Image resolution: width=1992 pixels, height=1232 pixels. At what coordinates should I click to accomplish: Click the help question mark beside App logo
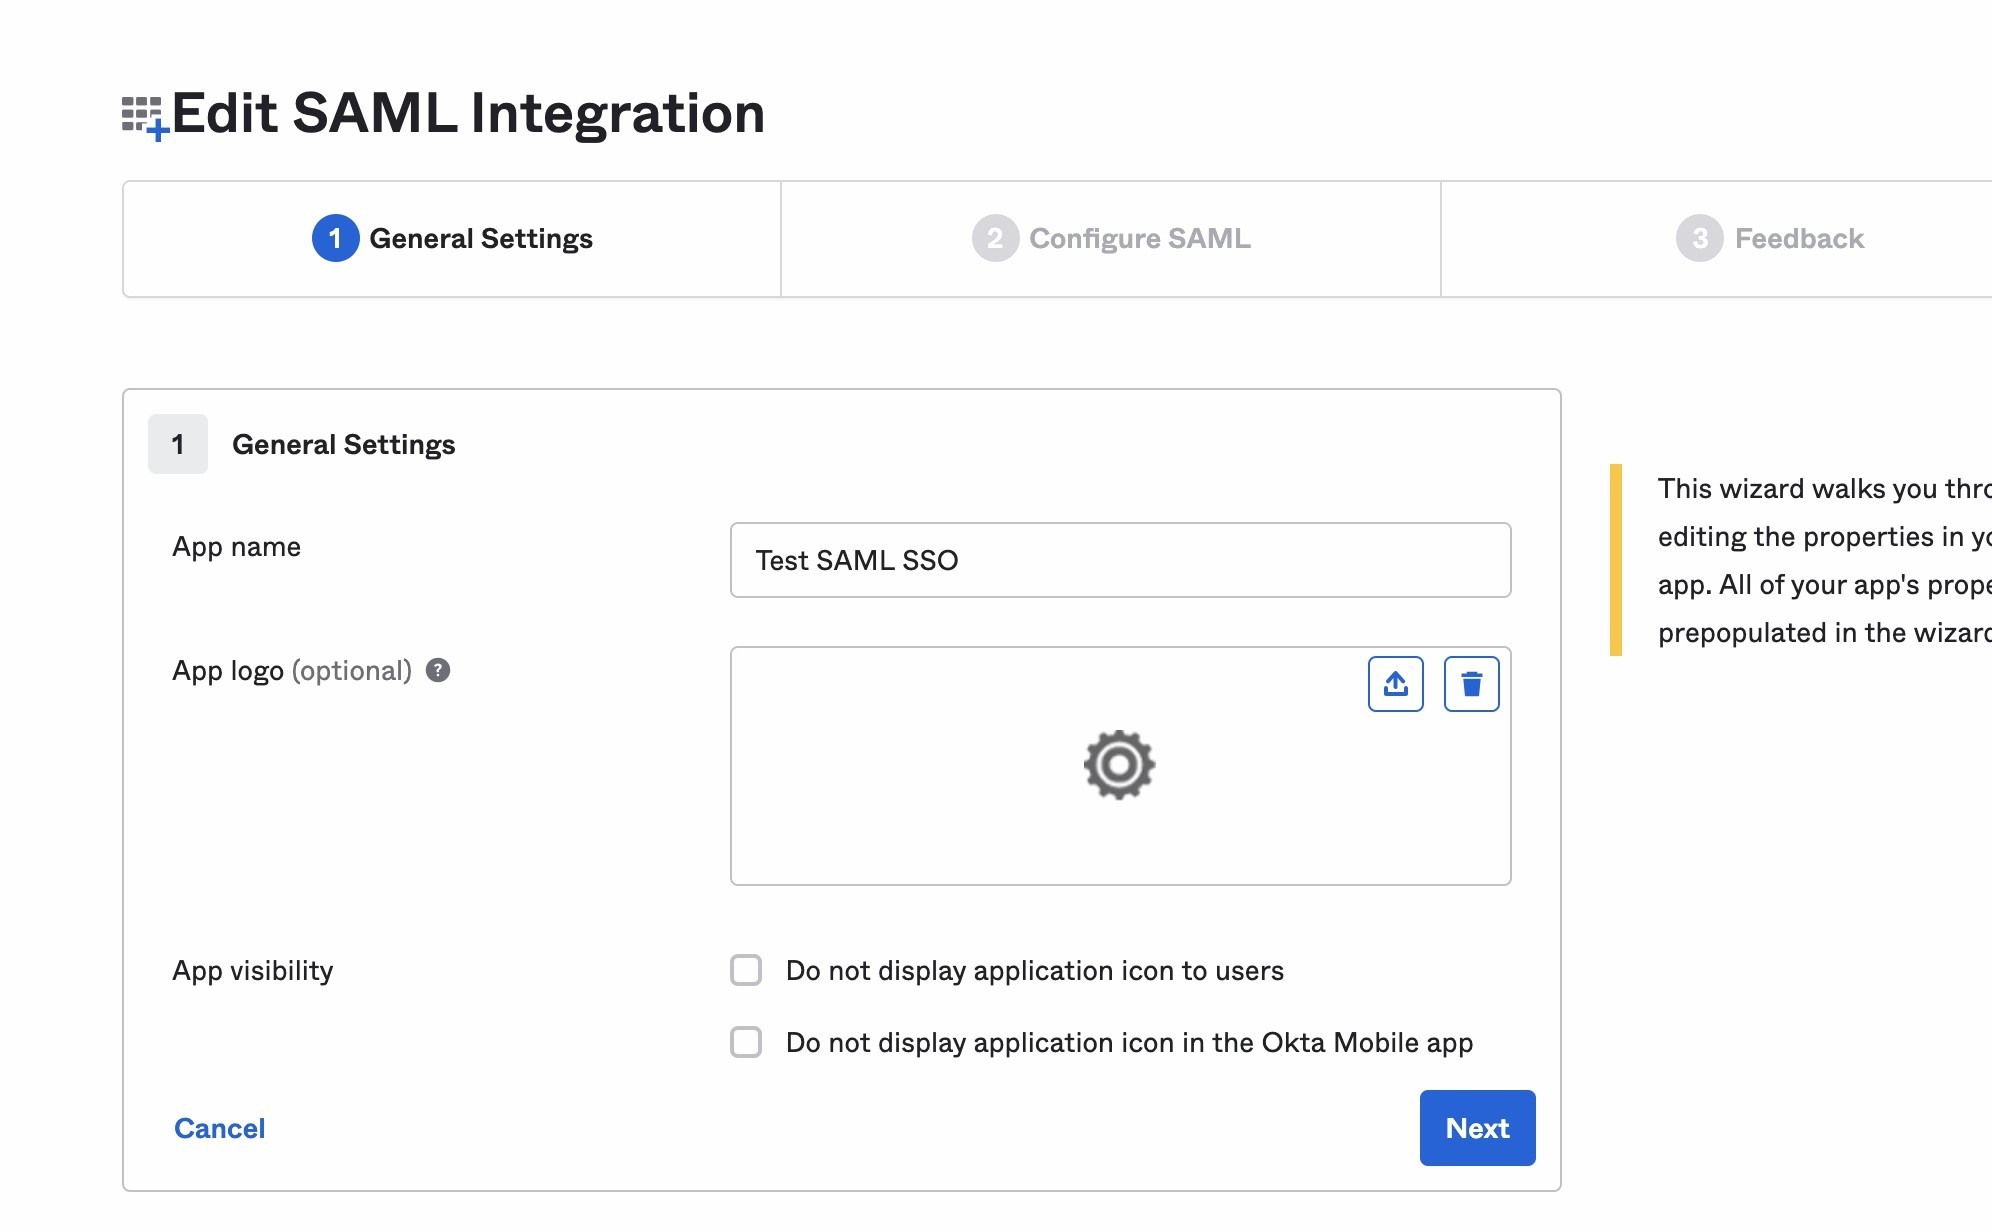pos(438,670)
